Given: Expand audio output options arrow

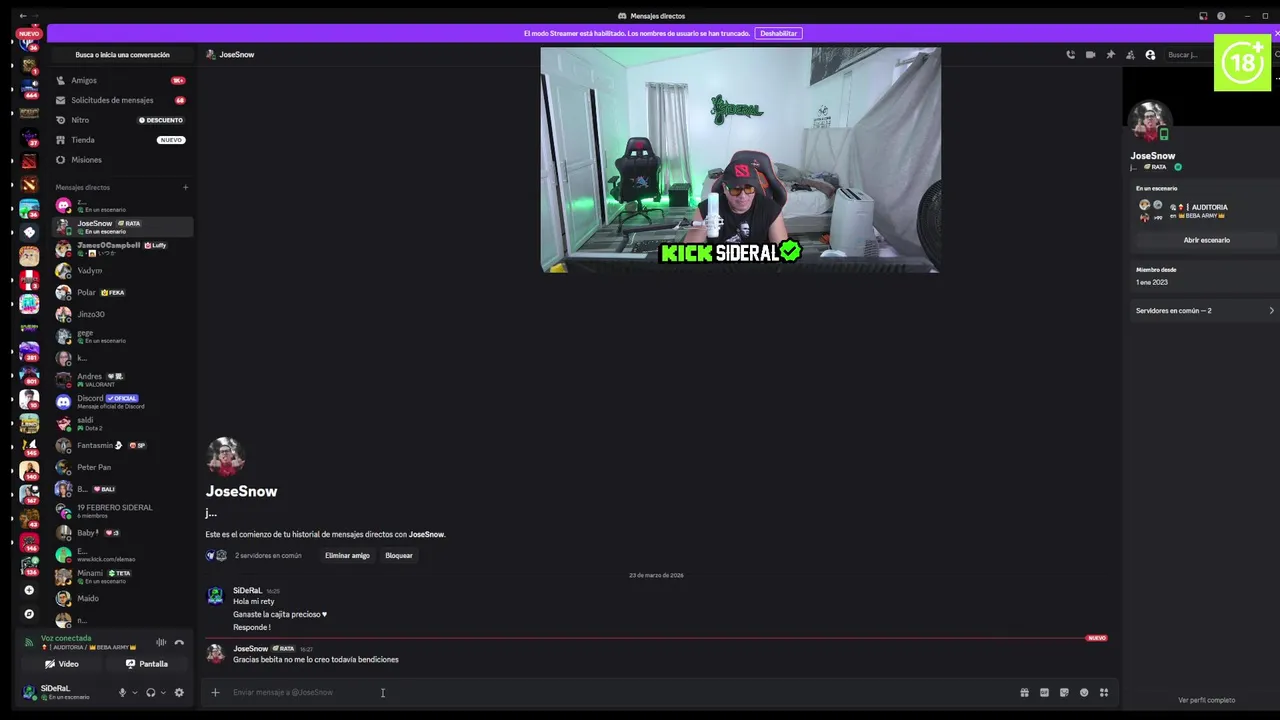Looking at the screenshot, I should coord(163,692).
